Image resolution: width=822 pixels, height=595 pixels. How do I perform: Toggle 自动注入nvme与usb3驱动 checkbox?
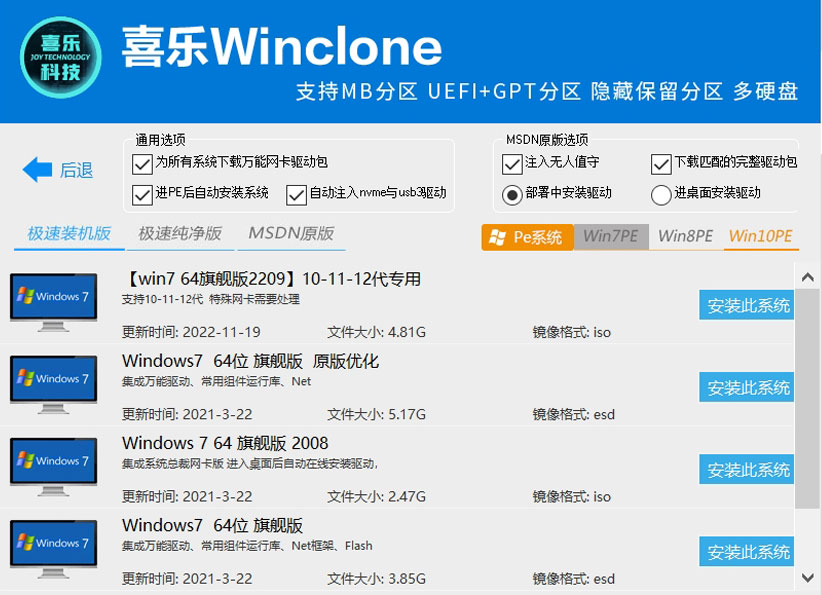tap(296, 194)
